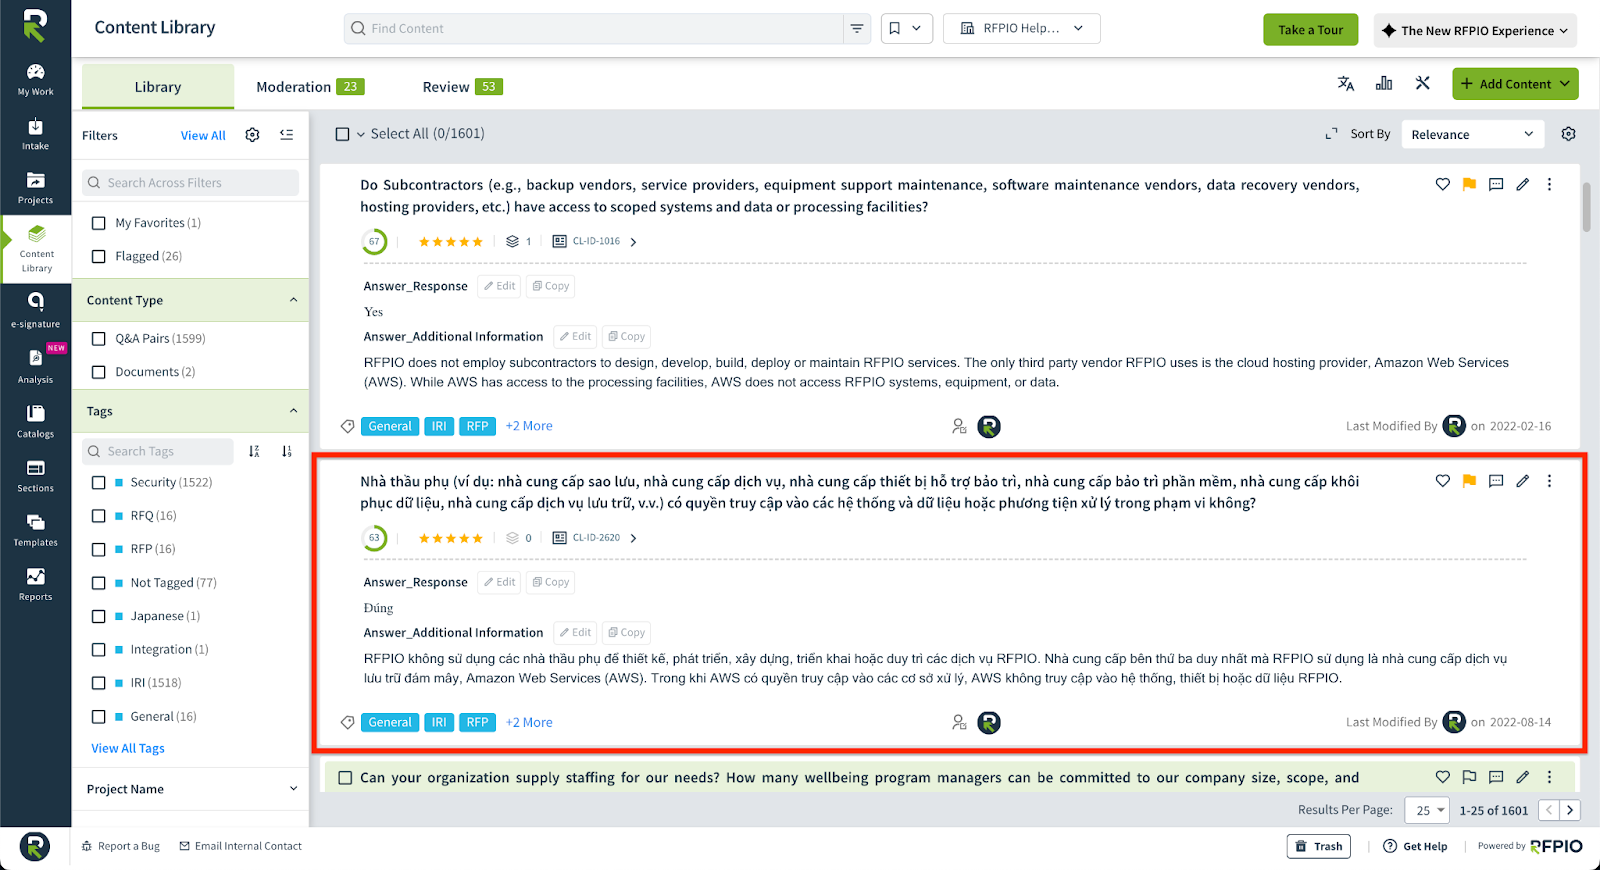Open the results per page dropdown
Screen dimensions: 1600x870
pos(1427,810)
